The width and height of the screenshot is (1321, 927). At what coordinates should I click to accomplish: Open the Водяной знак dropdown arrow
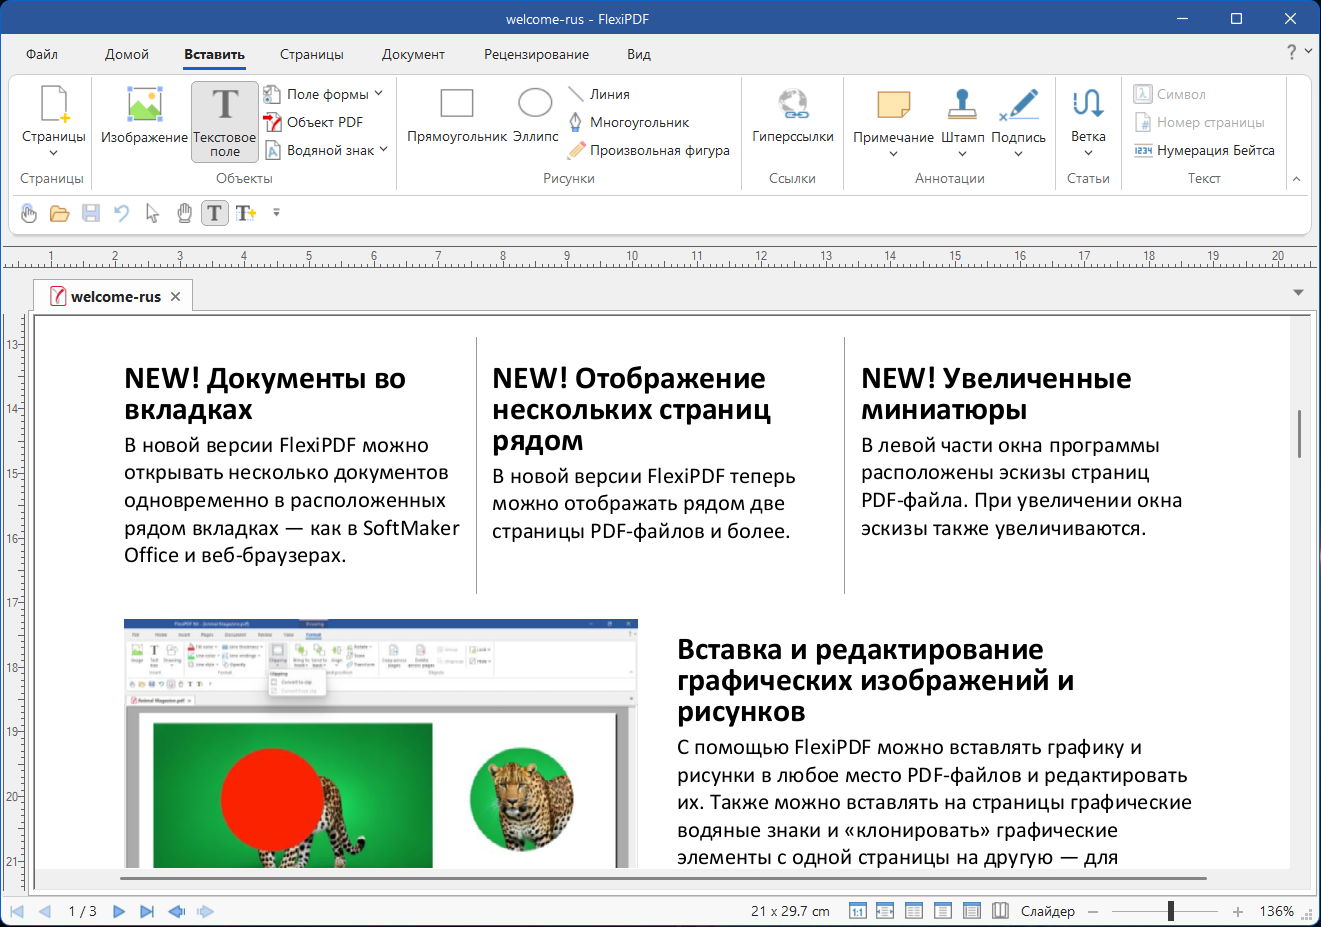(x=384, y=150)
